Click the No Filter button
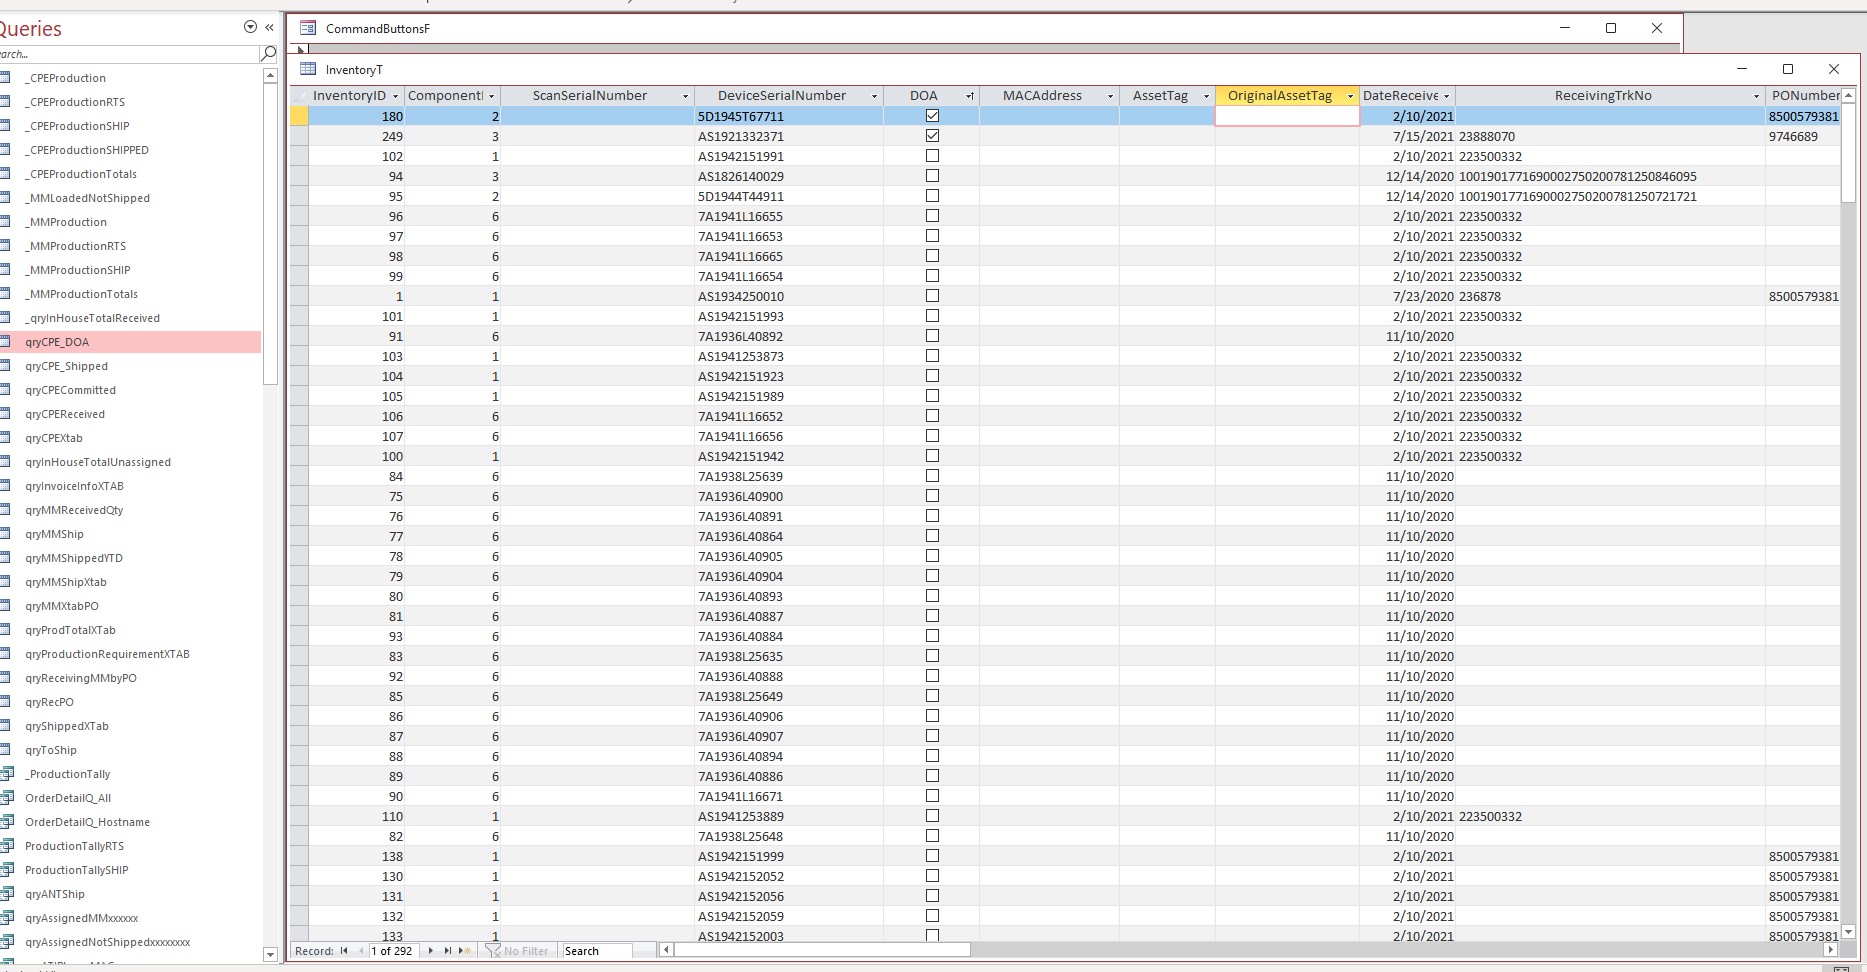 [517, 951]
